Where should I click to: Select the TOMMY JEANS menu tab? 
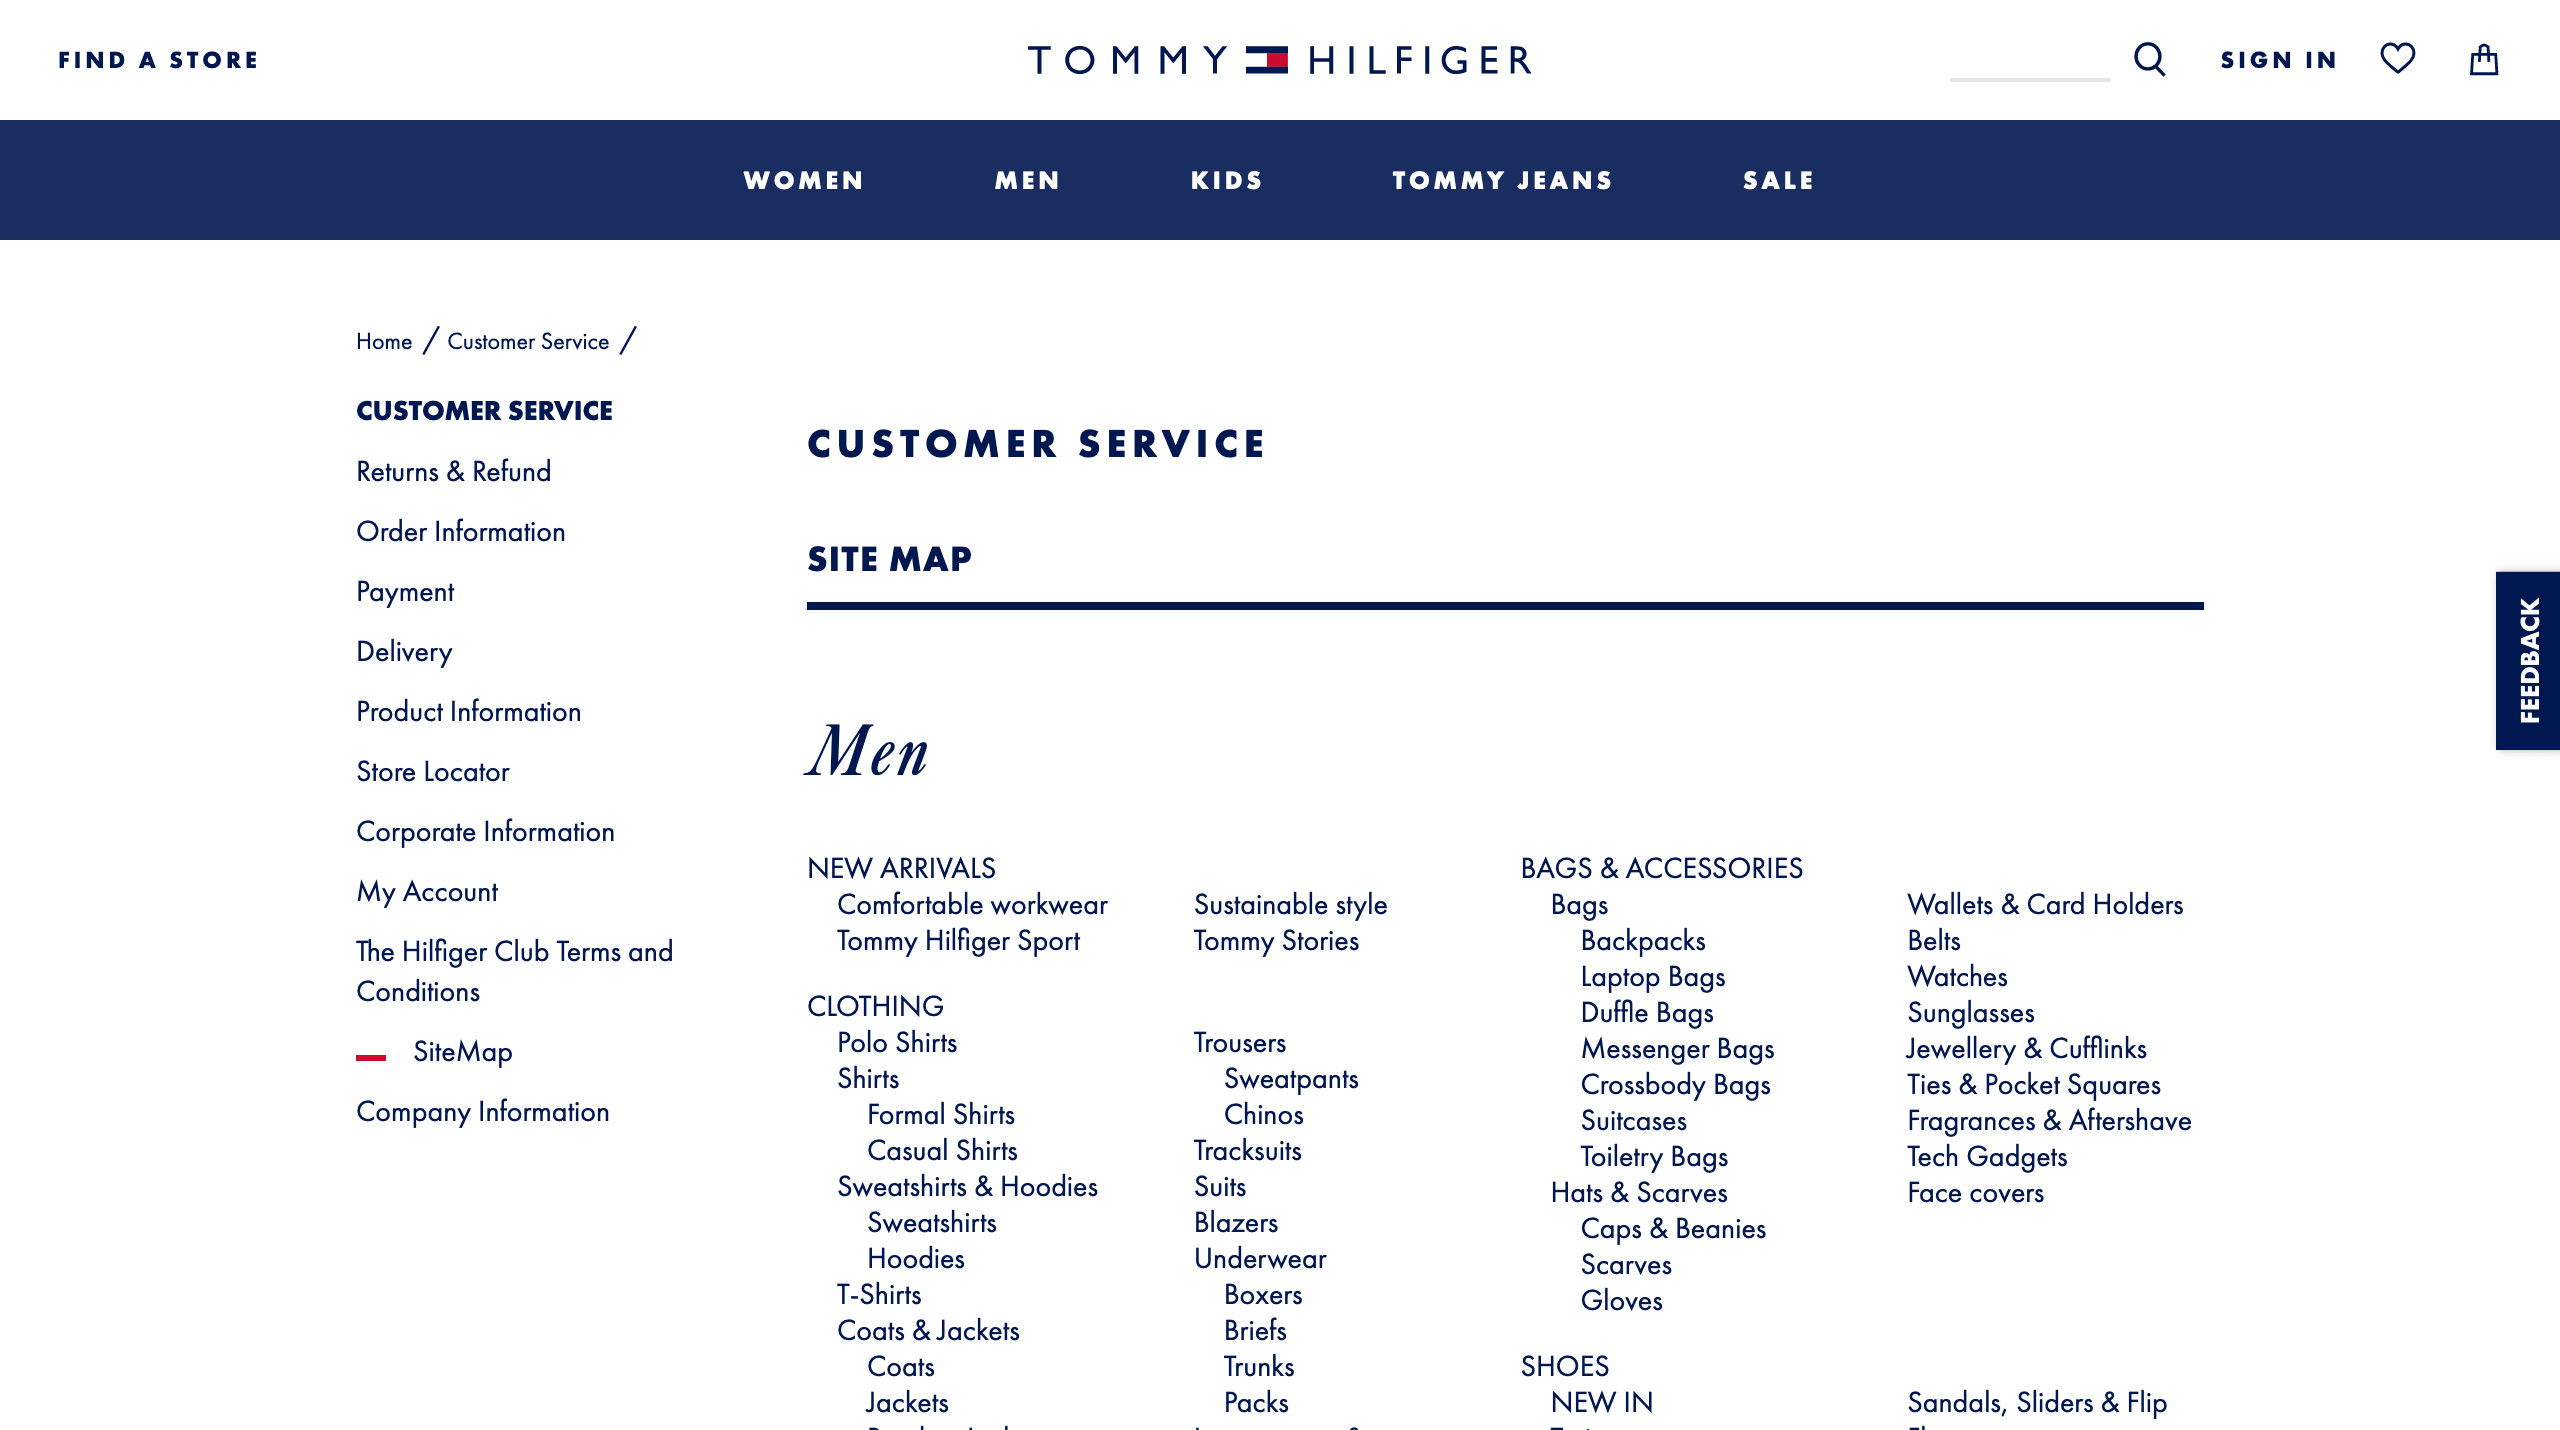point(1502,179)
